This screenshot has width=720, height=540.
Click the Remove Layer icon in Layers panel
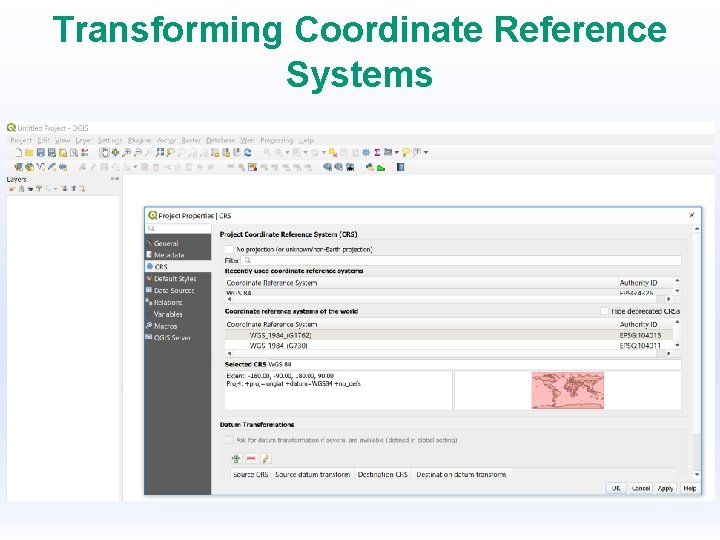pos(82,189)
